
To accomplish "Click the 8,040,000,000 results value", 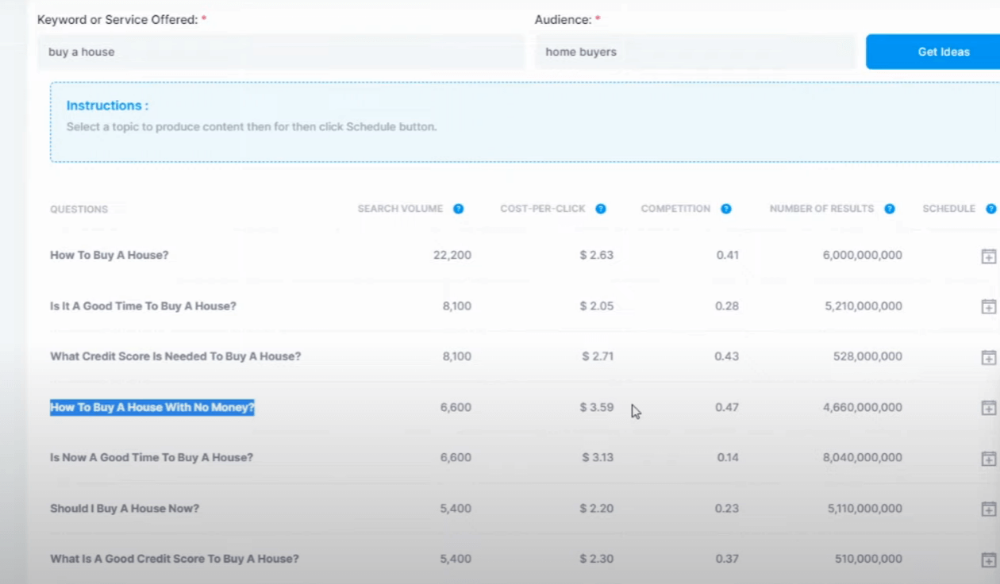I will pyautogui.click(x=862, y=457).
